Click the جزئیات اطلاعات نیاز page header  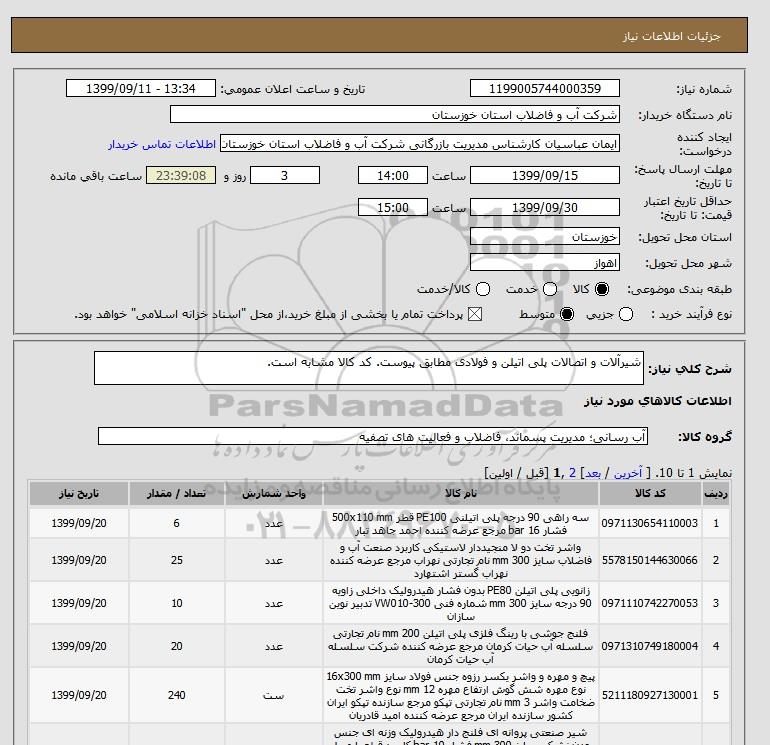coord(671,36)
